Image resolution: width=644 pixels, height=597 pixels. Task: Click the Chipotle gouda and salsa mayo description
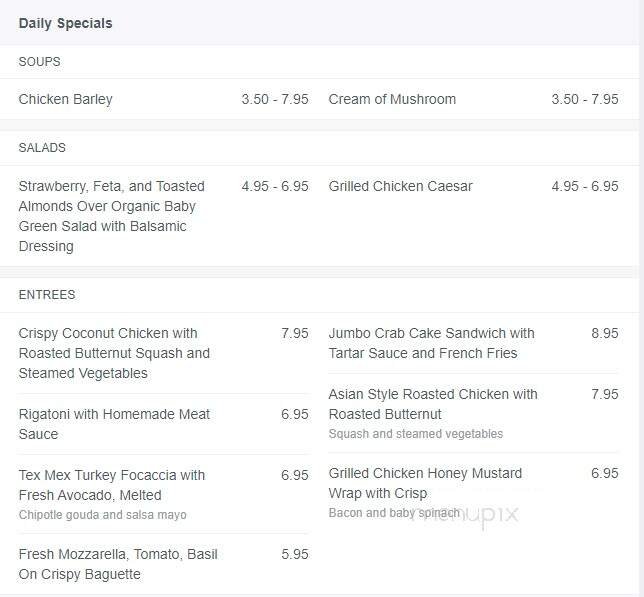102,515
